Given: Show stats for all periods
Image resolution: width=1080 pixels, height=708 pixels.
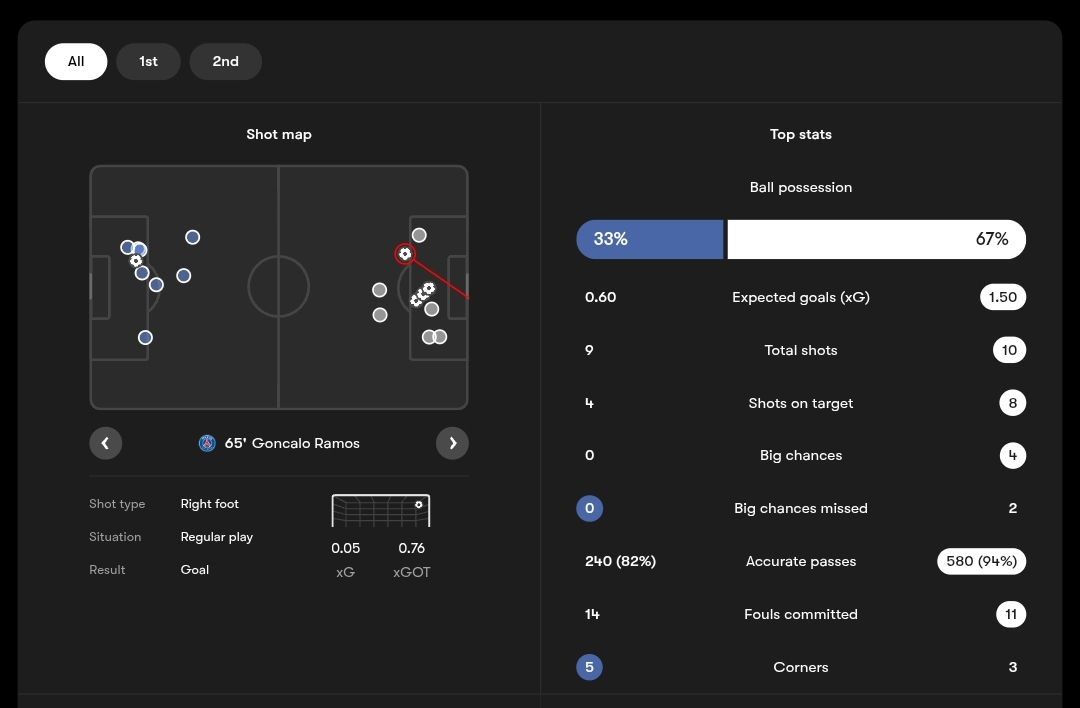Looking at the screenshot, I should point(76,61).
